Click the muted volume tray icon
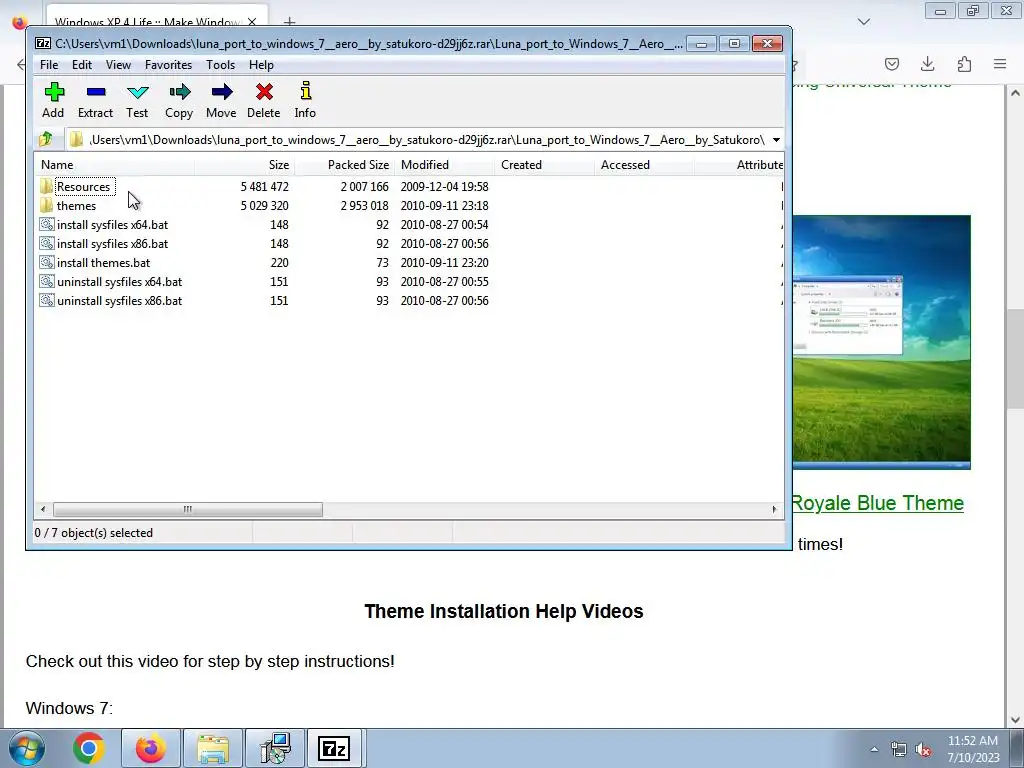 tap(923, 750)
